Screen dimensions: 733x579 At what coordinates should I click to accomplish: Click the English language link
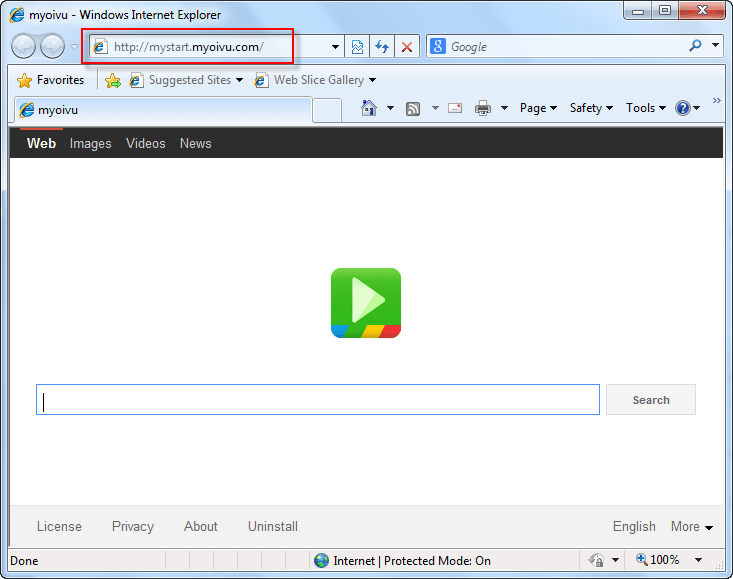tap(634, 526)
